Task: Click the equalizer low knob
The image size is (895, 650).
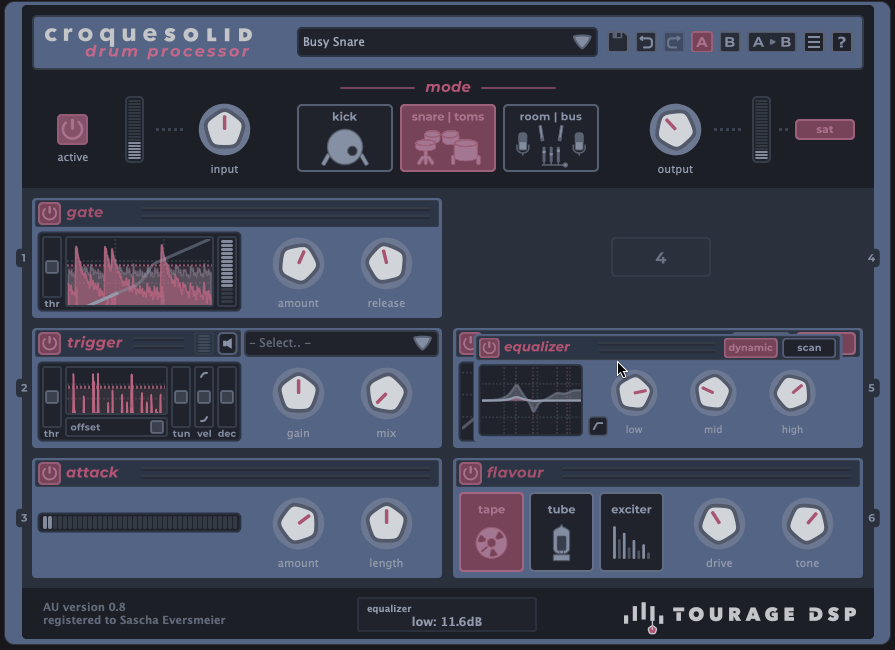Action: click(x=634, y=393)
